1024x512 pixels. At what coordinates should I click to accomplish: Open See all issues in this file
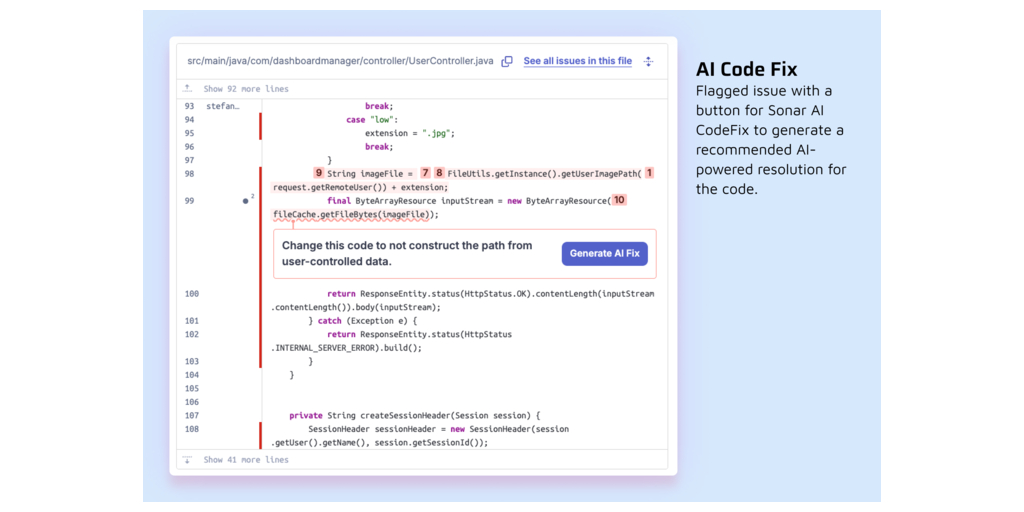pyautogui.click(x=577, y=61)
